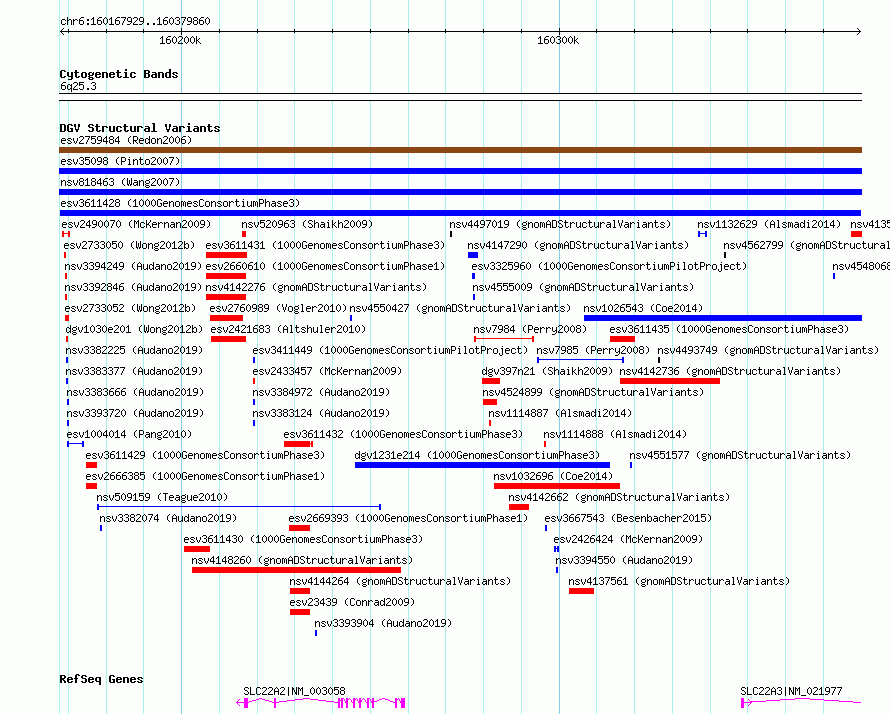This screenshot has width=890, height=714.
Task: Open esv3325960 (1000GenomesConsortiumPilotProject) label
Action: (x=609, y=266)
